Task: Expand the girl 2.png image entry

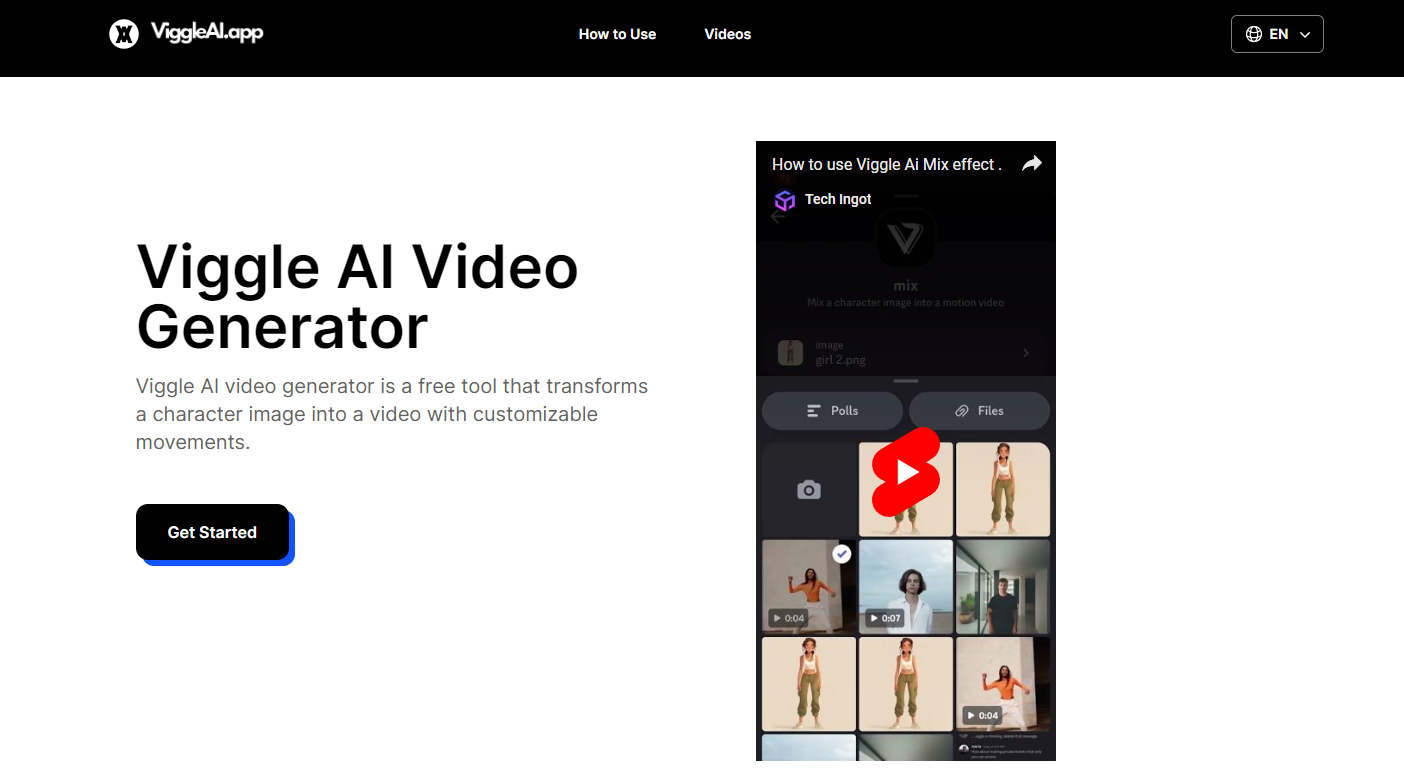Action: (1025, 352)
